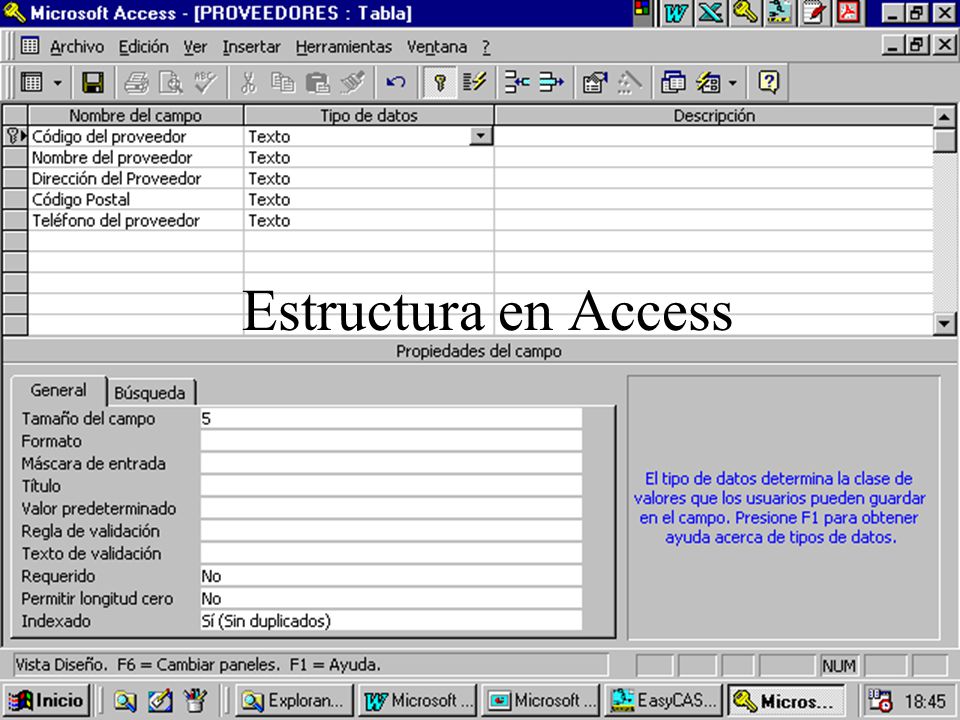
Task: Open the Edición menu
Action: point(143,47)
